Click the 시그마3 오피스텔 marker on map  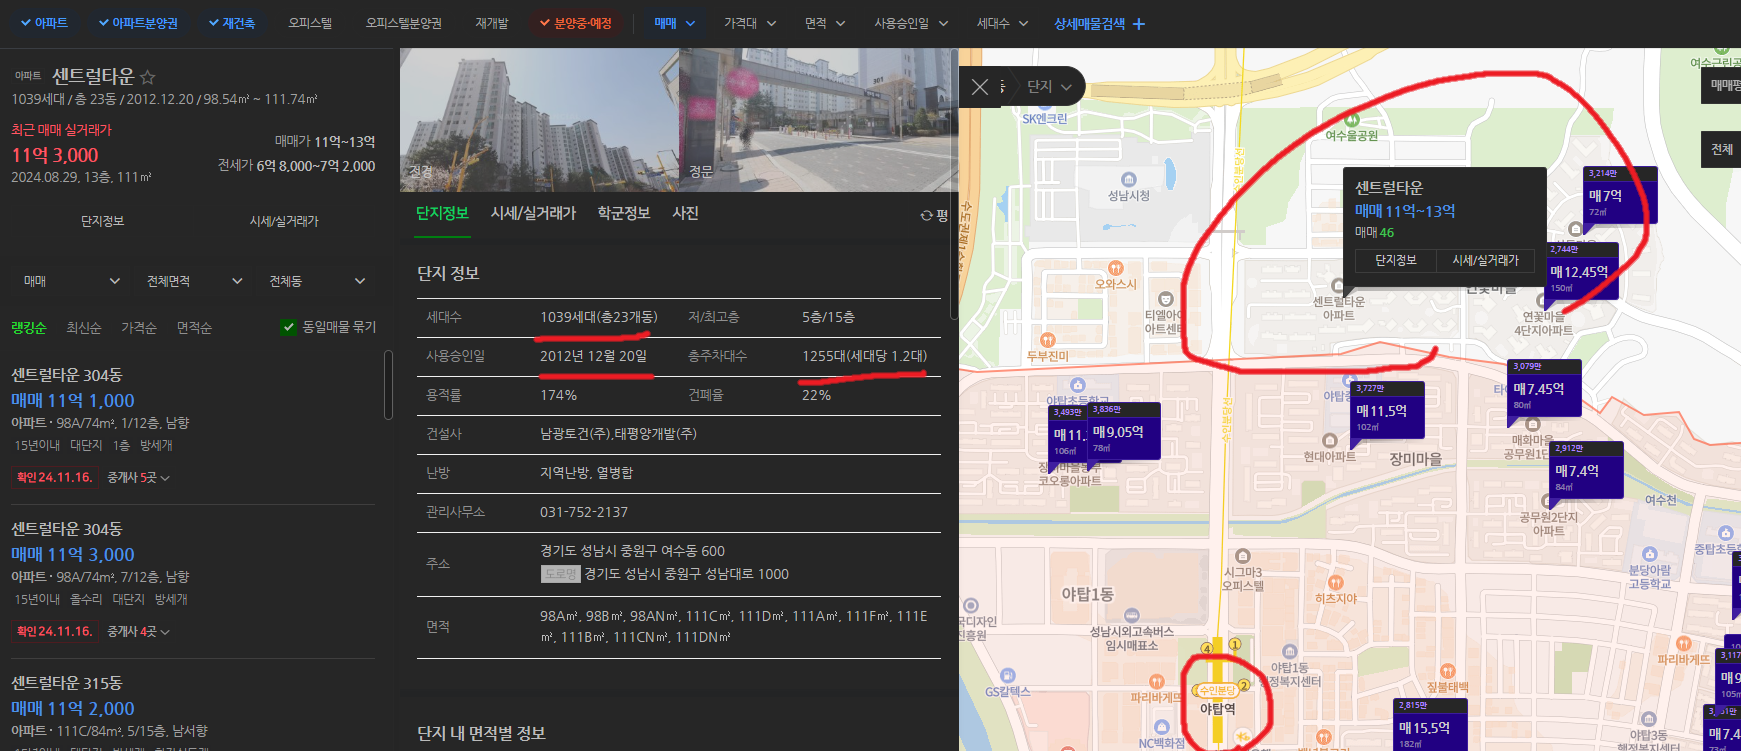pyautogui.click(x=1243, y=556)
